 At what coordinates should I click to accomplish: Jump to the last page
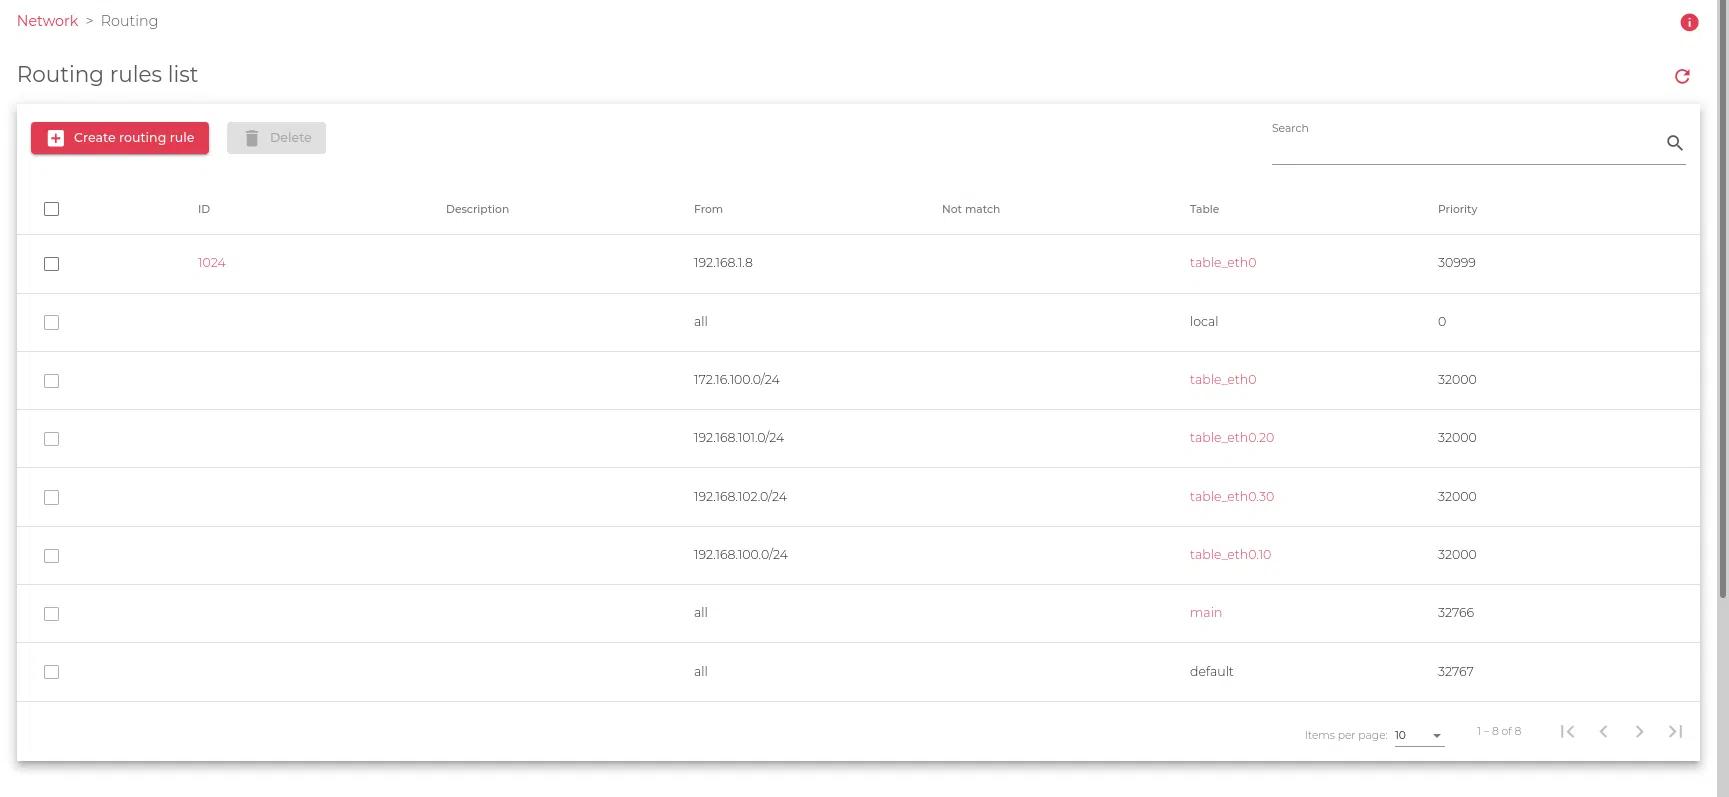pyautogui.click(x=1675, y=732)
